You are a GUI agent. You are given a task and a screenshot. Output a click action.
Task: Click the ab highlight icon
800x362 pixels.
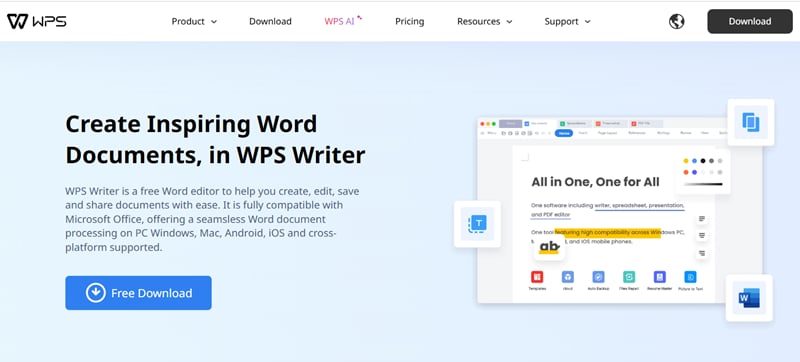coord(549,247)
